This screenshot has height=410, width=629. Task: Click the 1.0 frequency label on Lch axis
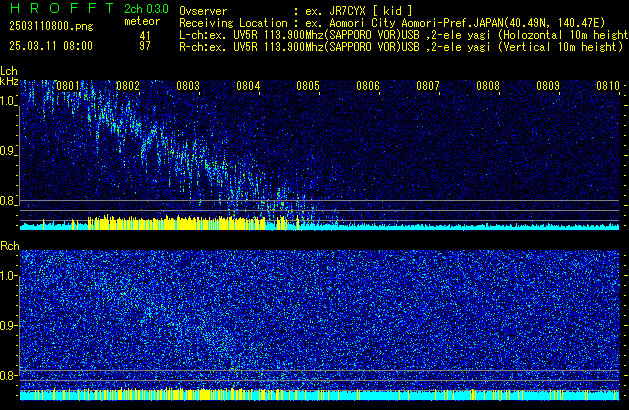[7, 101]
